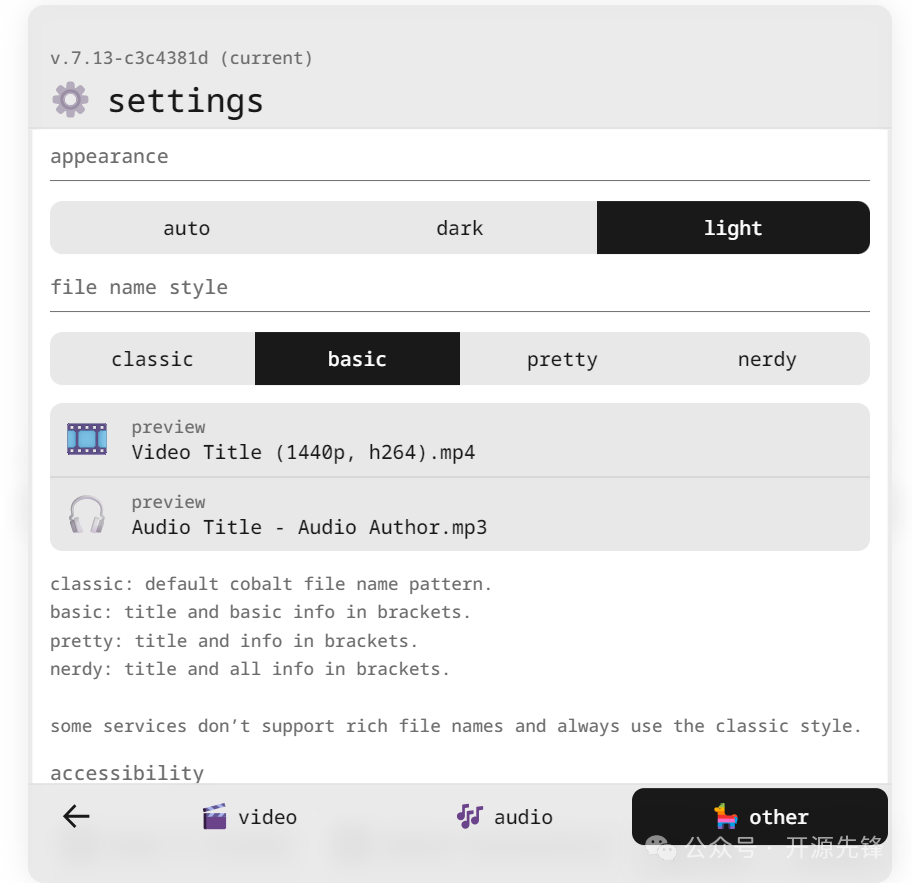Open the audio settings tab
Screen dimensions: 912x883
[x=505, y=817]
